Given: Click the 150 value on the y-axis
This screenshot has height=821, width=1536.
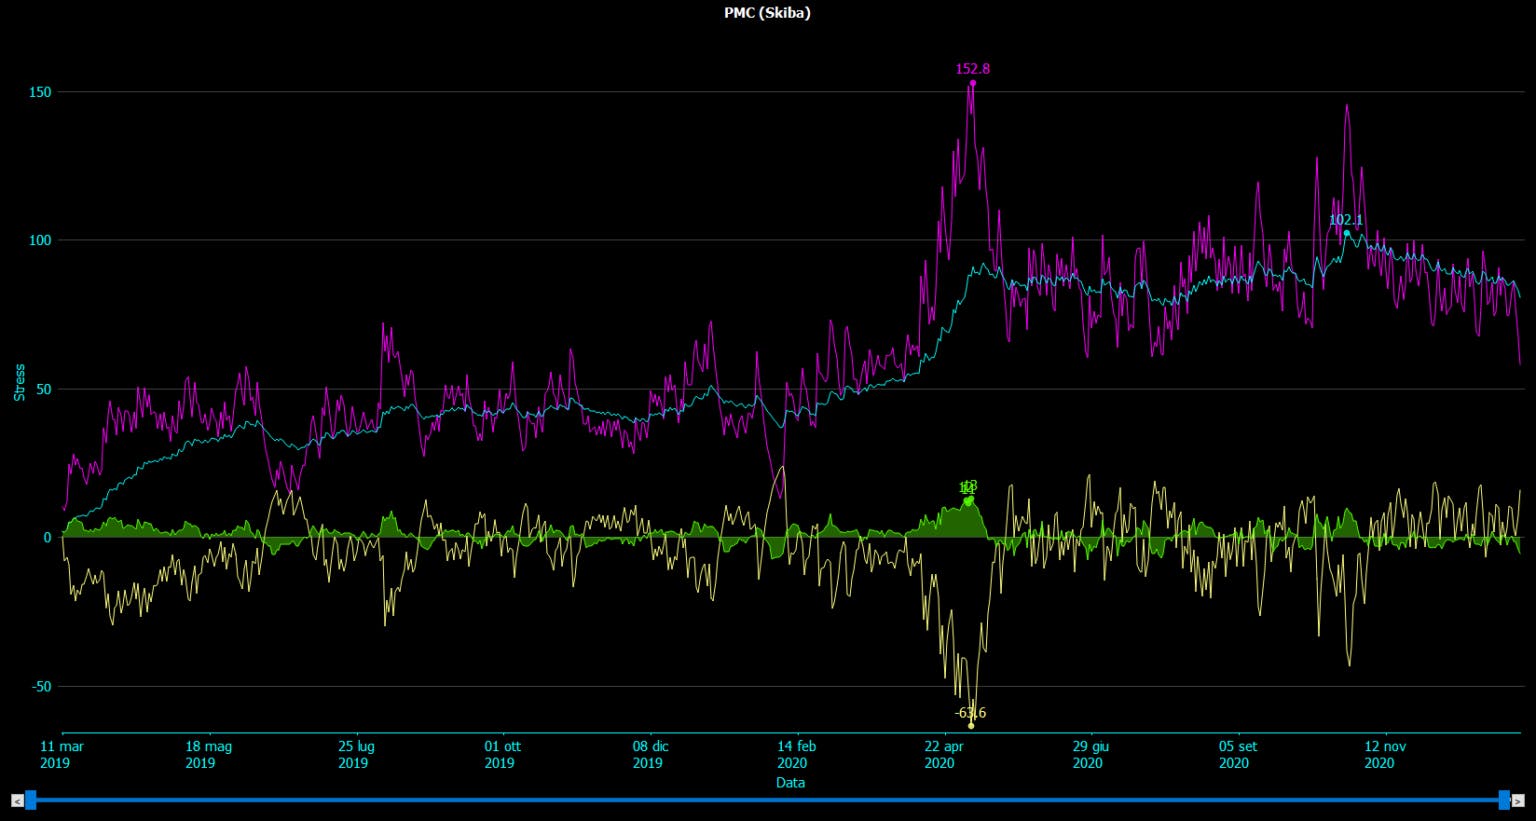Looking at the screenshot, I should point(40,92).
